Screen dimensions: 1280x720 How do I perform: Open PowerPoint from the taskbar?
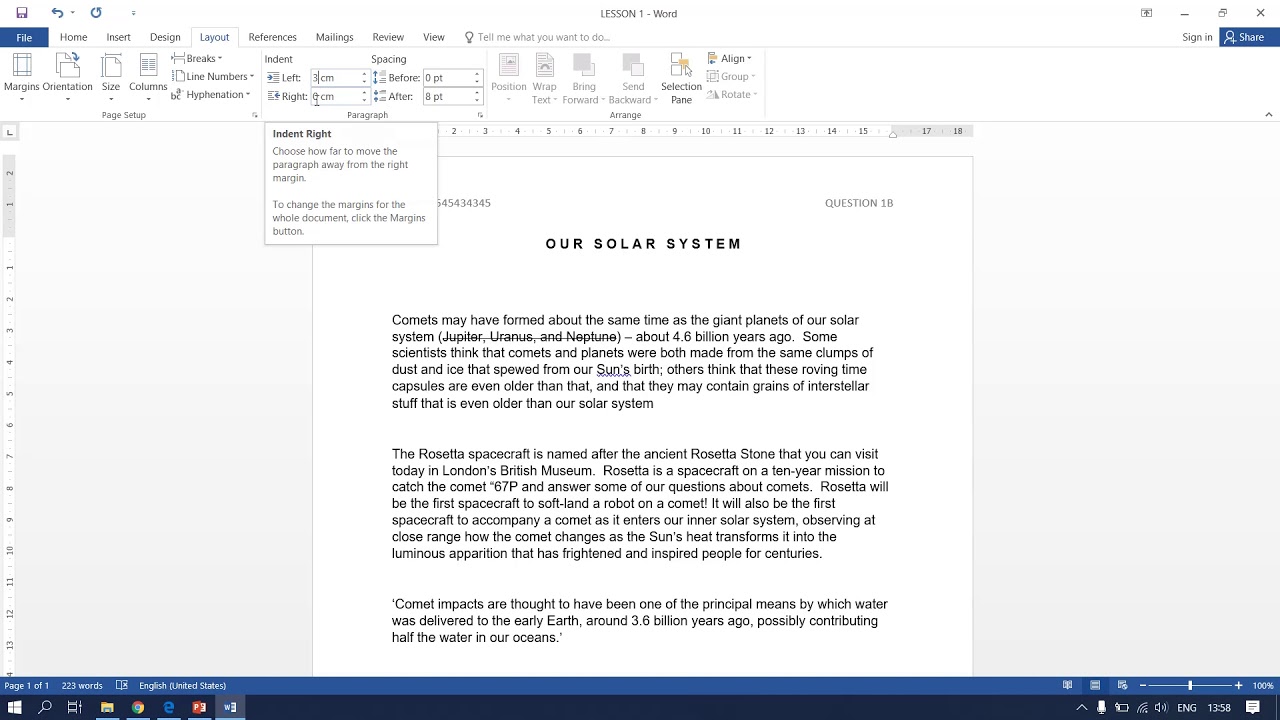coord(199,707)
